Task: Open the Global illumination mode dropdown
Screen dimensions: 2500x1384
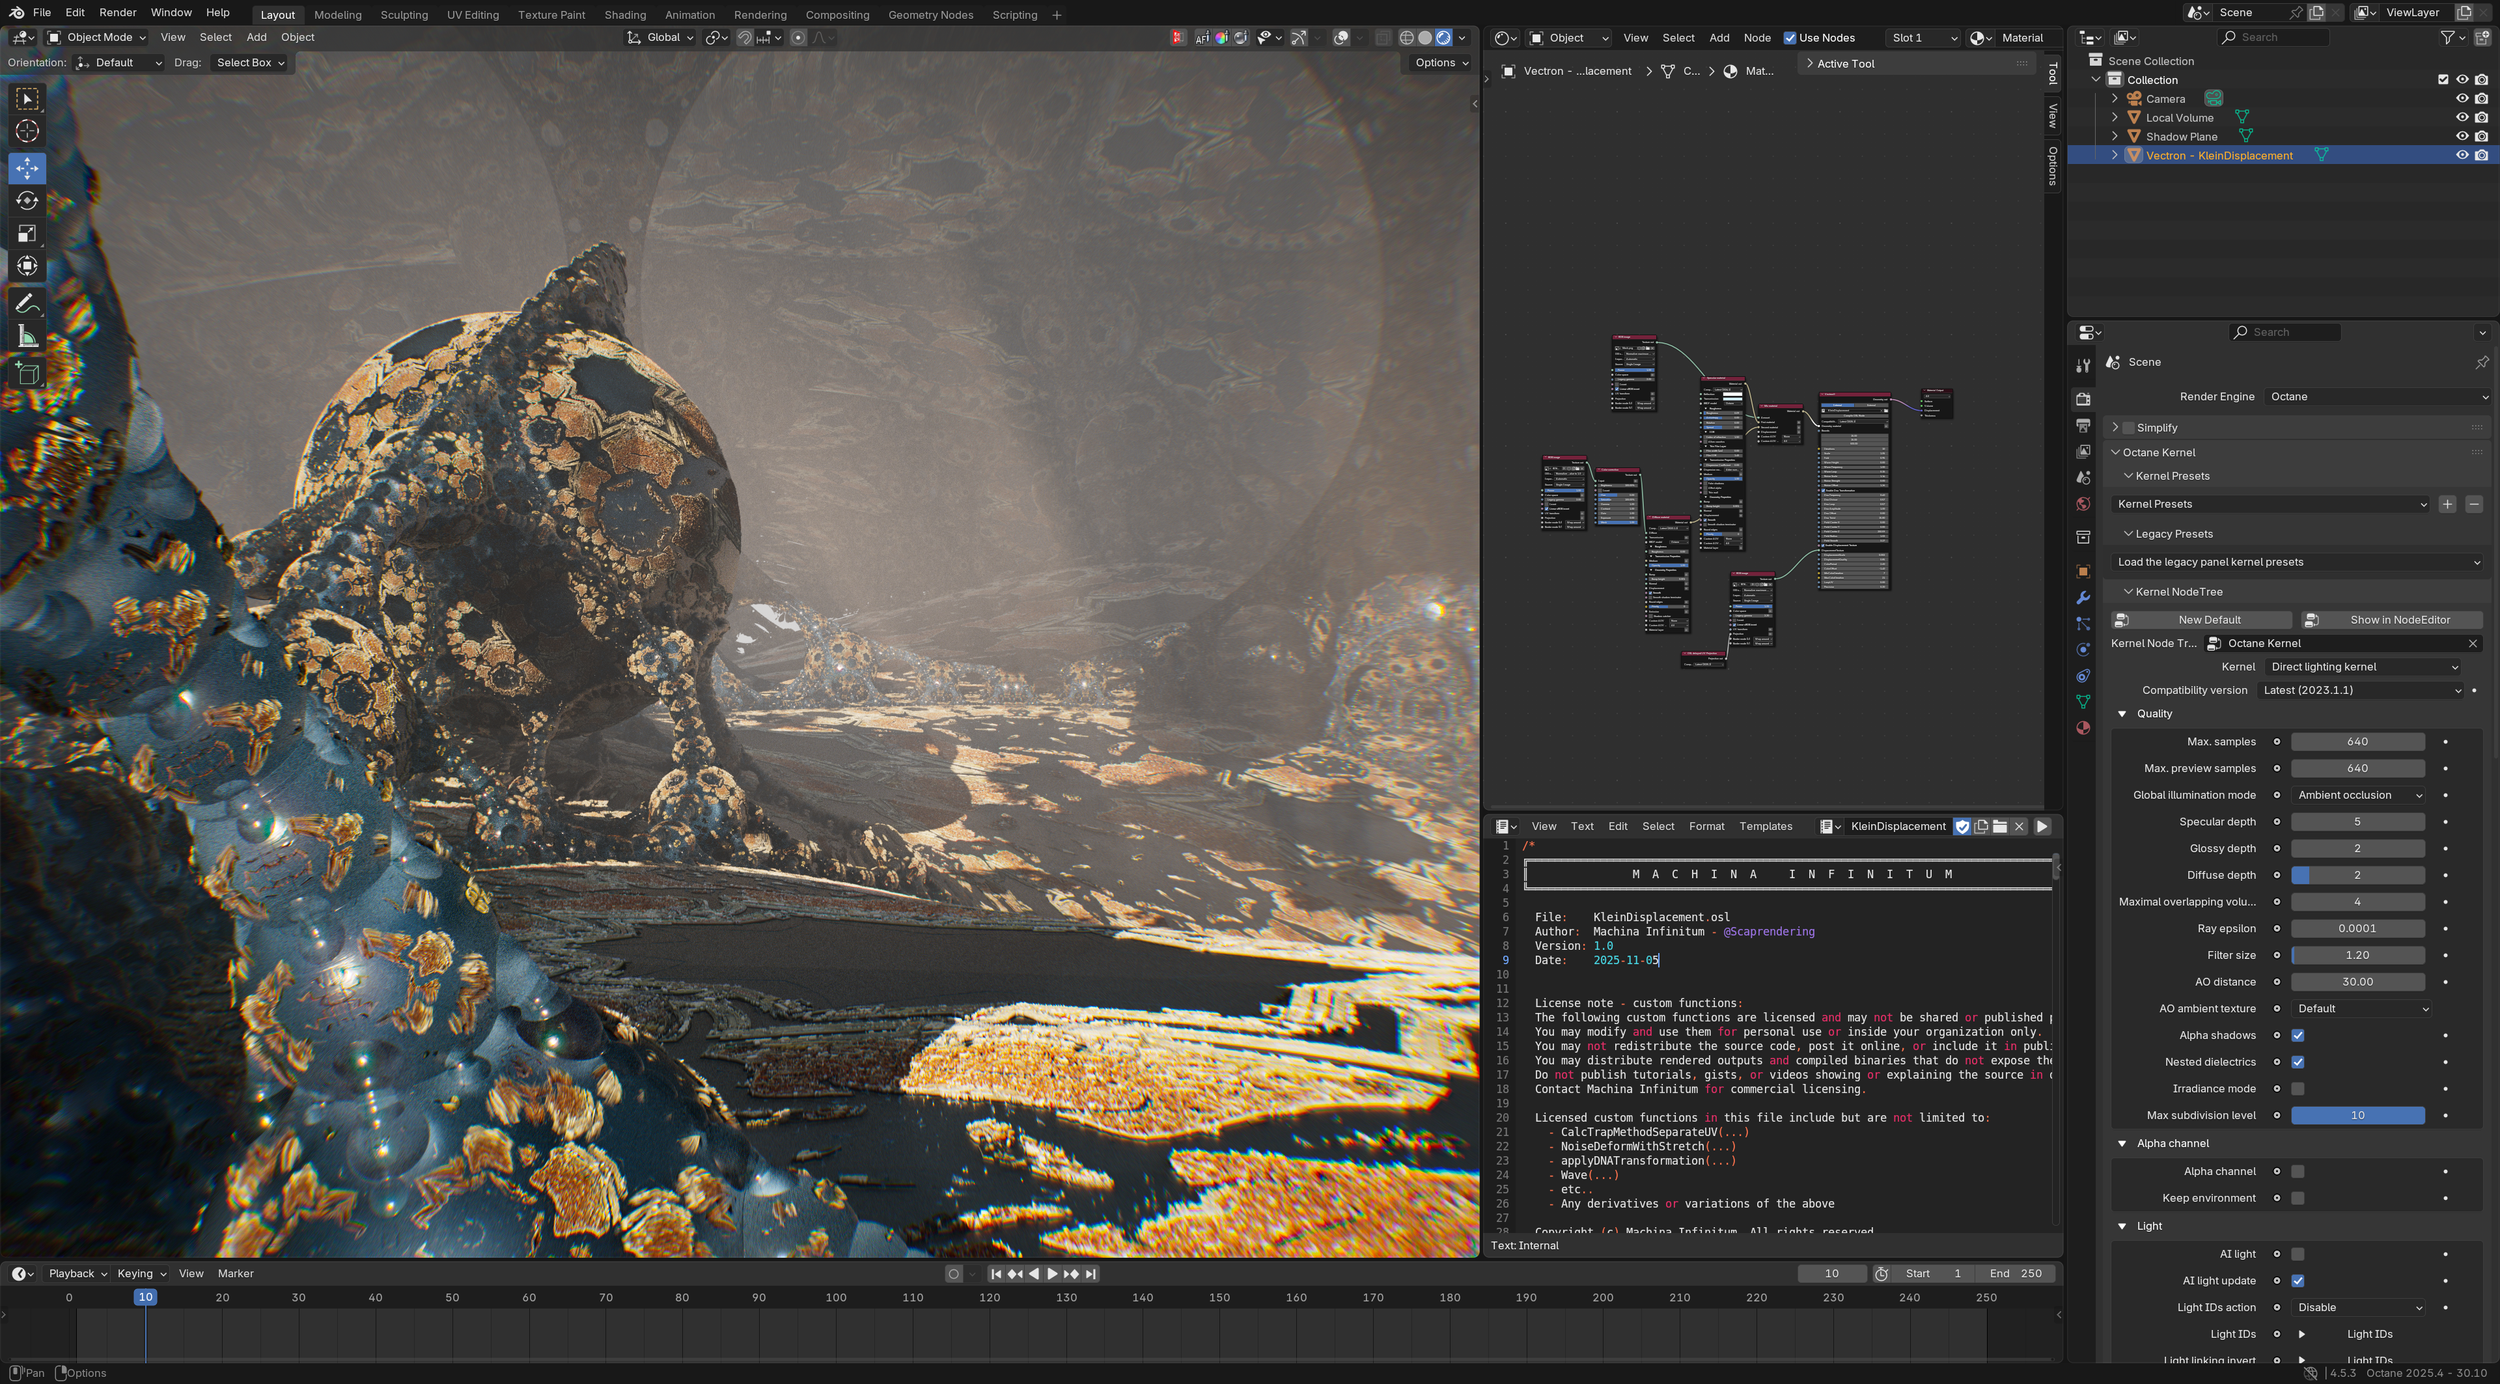Action: [2358, 795]
